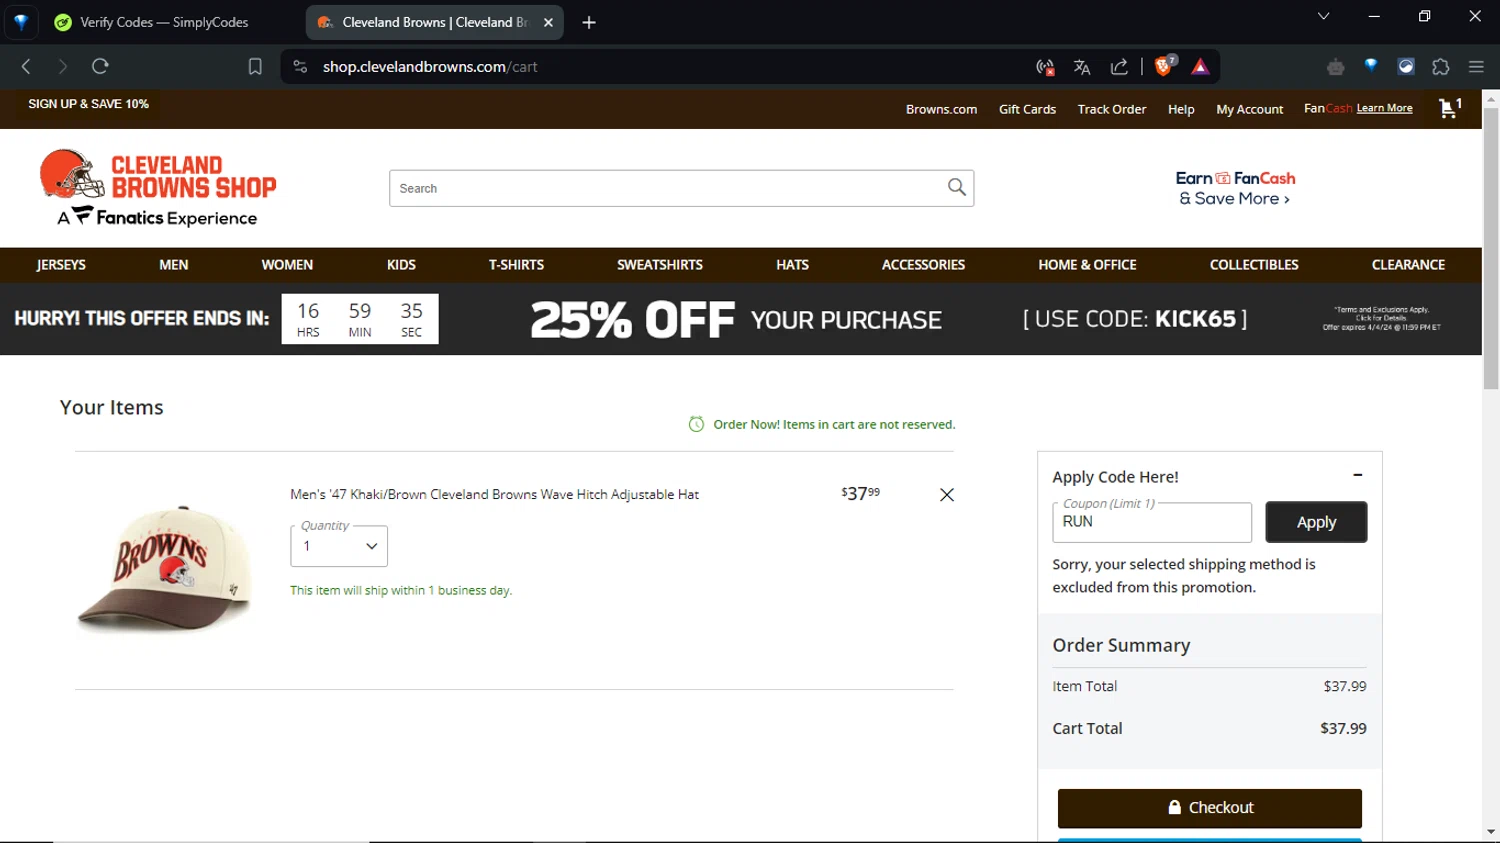
Task: Click the diamond extension icon in toolbar
Action: tap(1371, 66)
